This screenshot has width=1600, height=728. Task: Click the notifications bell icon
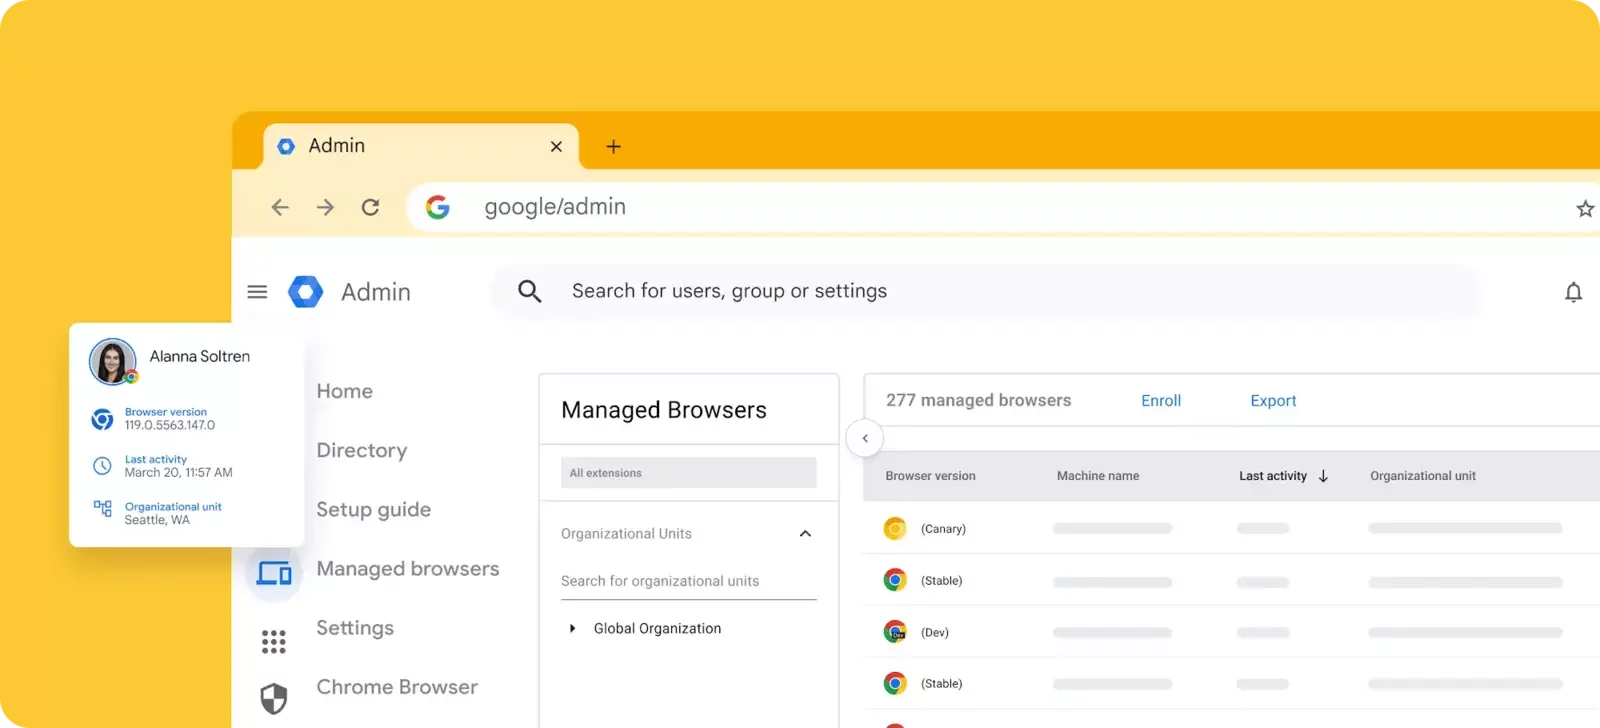pos(1573,292)
